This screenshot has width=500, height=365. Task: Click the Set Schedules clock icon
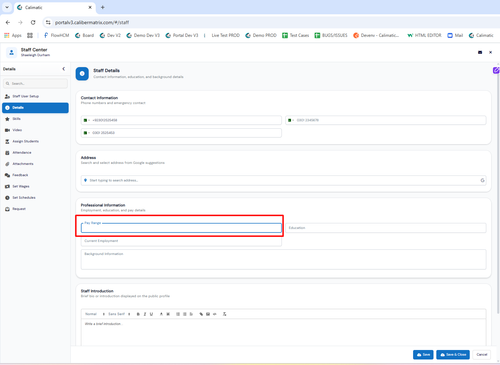coord(7,198)
